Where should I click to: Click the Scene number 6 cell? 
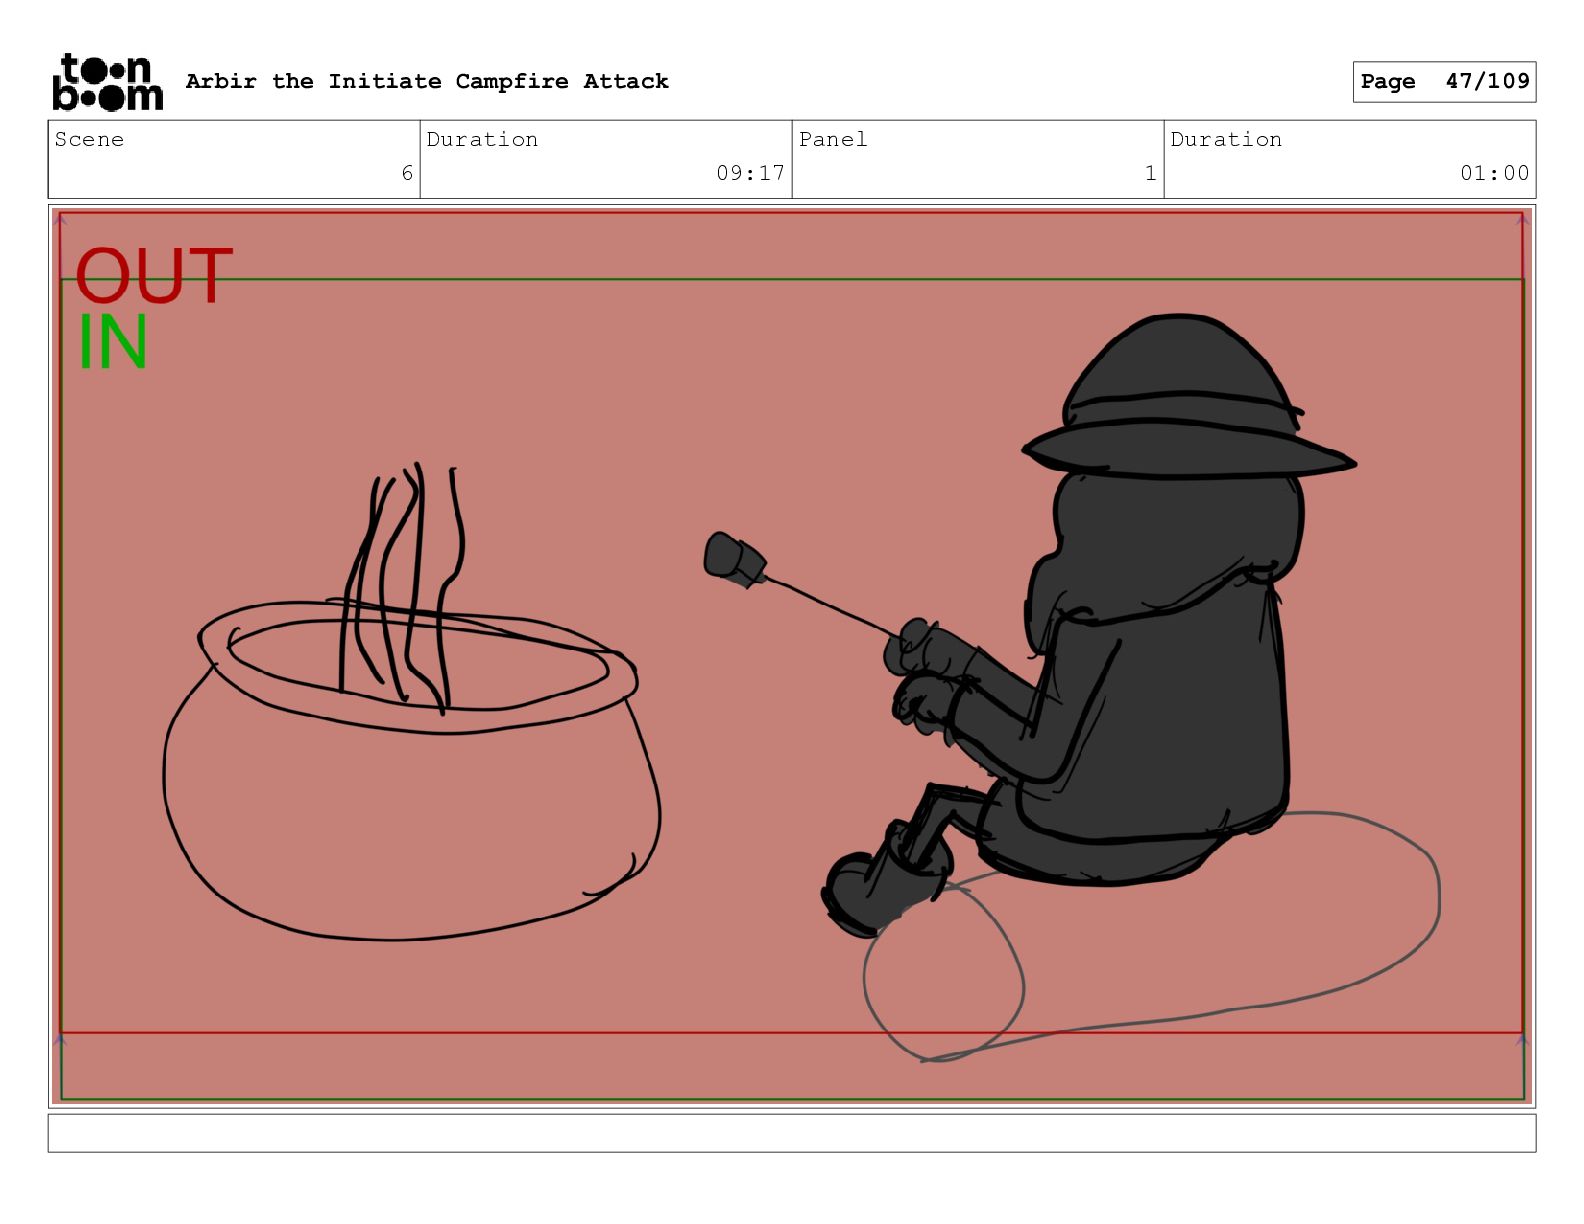tap(234, 159)
